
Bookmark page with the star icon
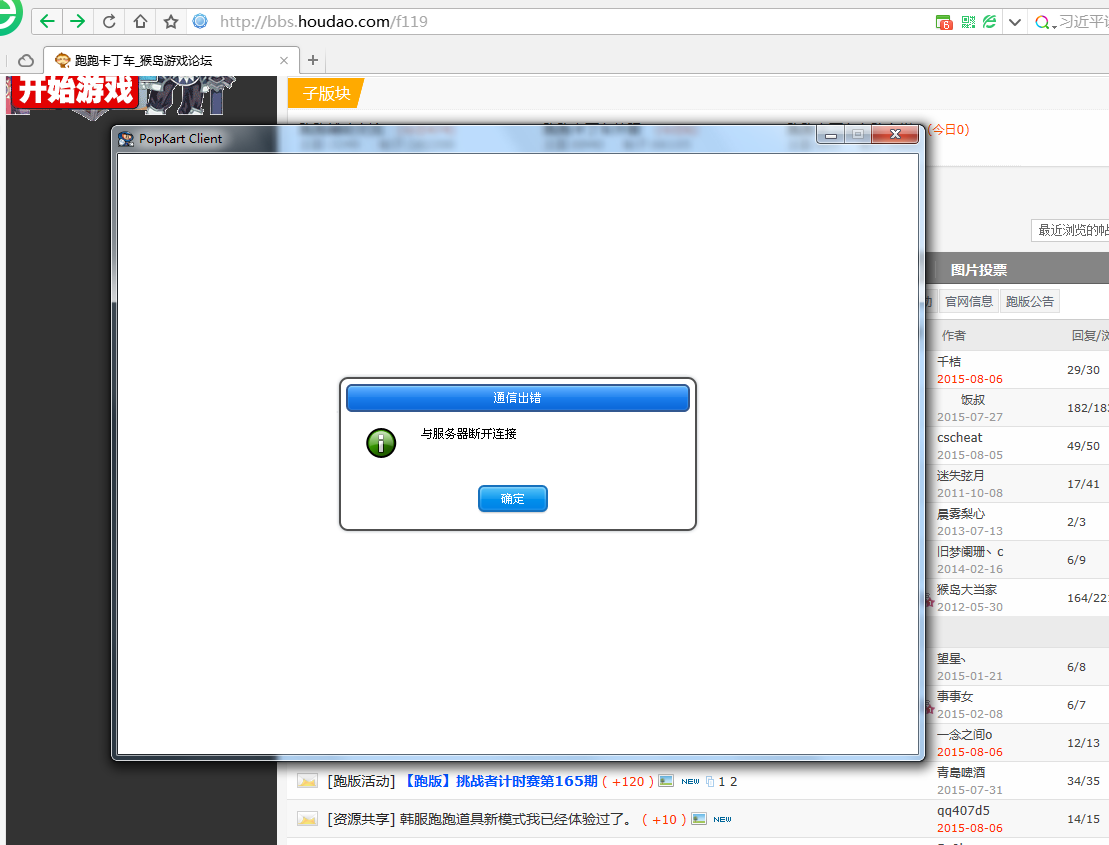click(170, 21)
